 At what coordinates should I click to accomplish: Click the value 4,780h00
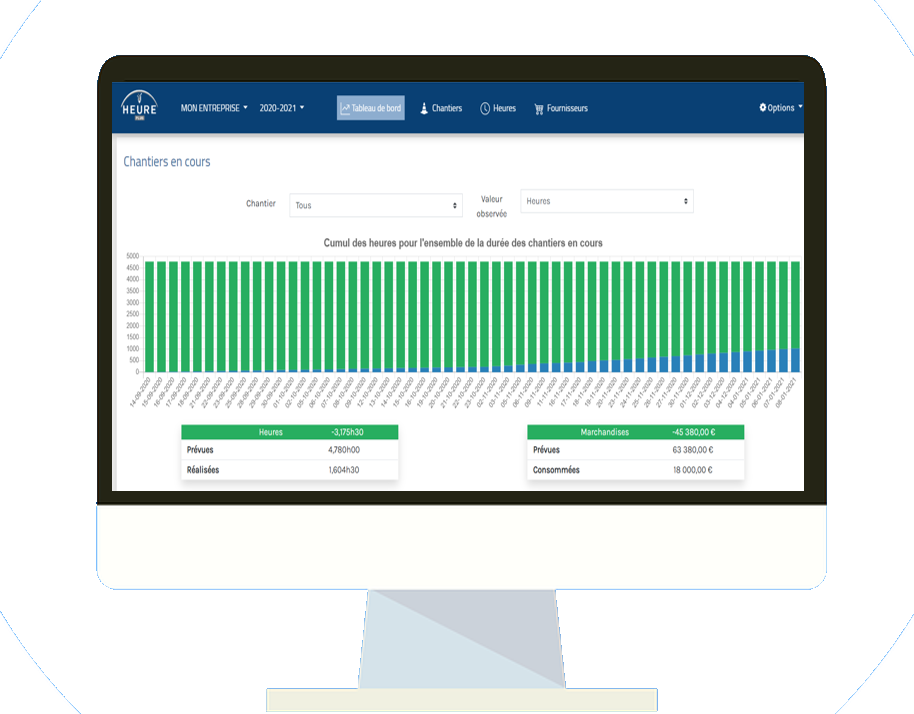(344, 450)
